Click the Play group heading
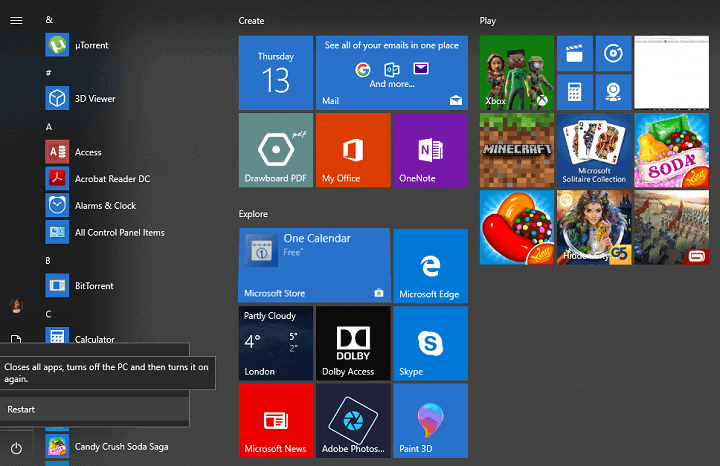Image resolution: width=720 pixels, height=466 pixels. [x=488, y=20]
